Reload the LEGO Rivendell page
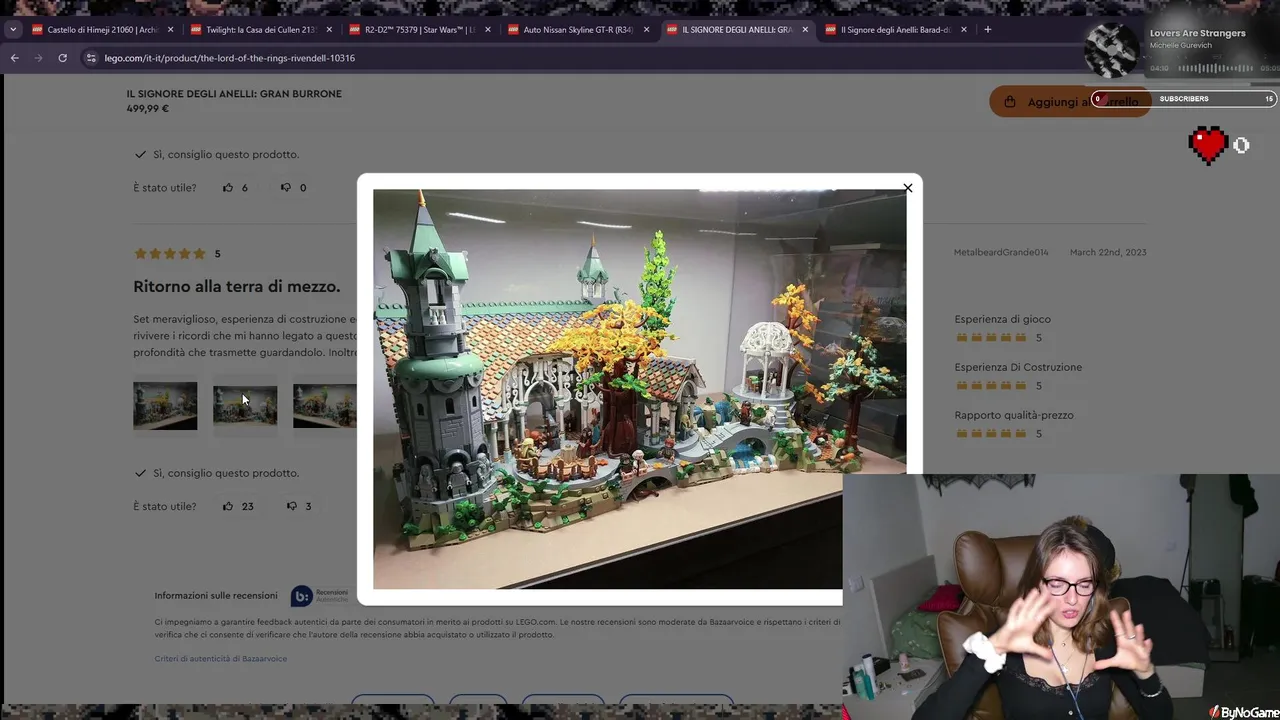 [x=62, y=58]
